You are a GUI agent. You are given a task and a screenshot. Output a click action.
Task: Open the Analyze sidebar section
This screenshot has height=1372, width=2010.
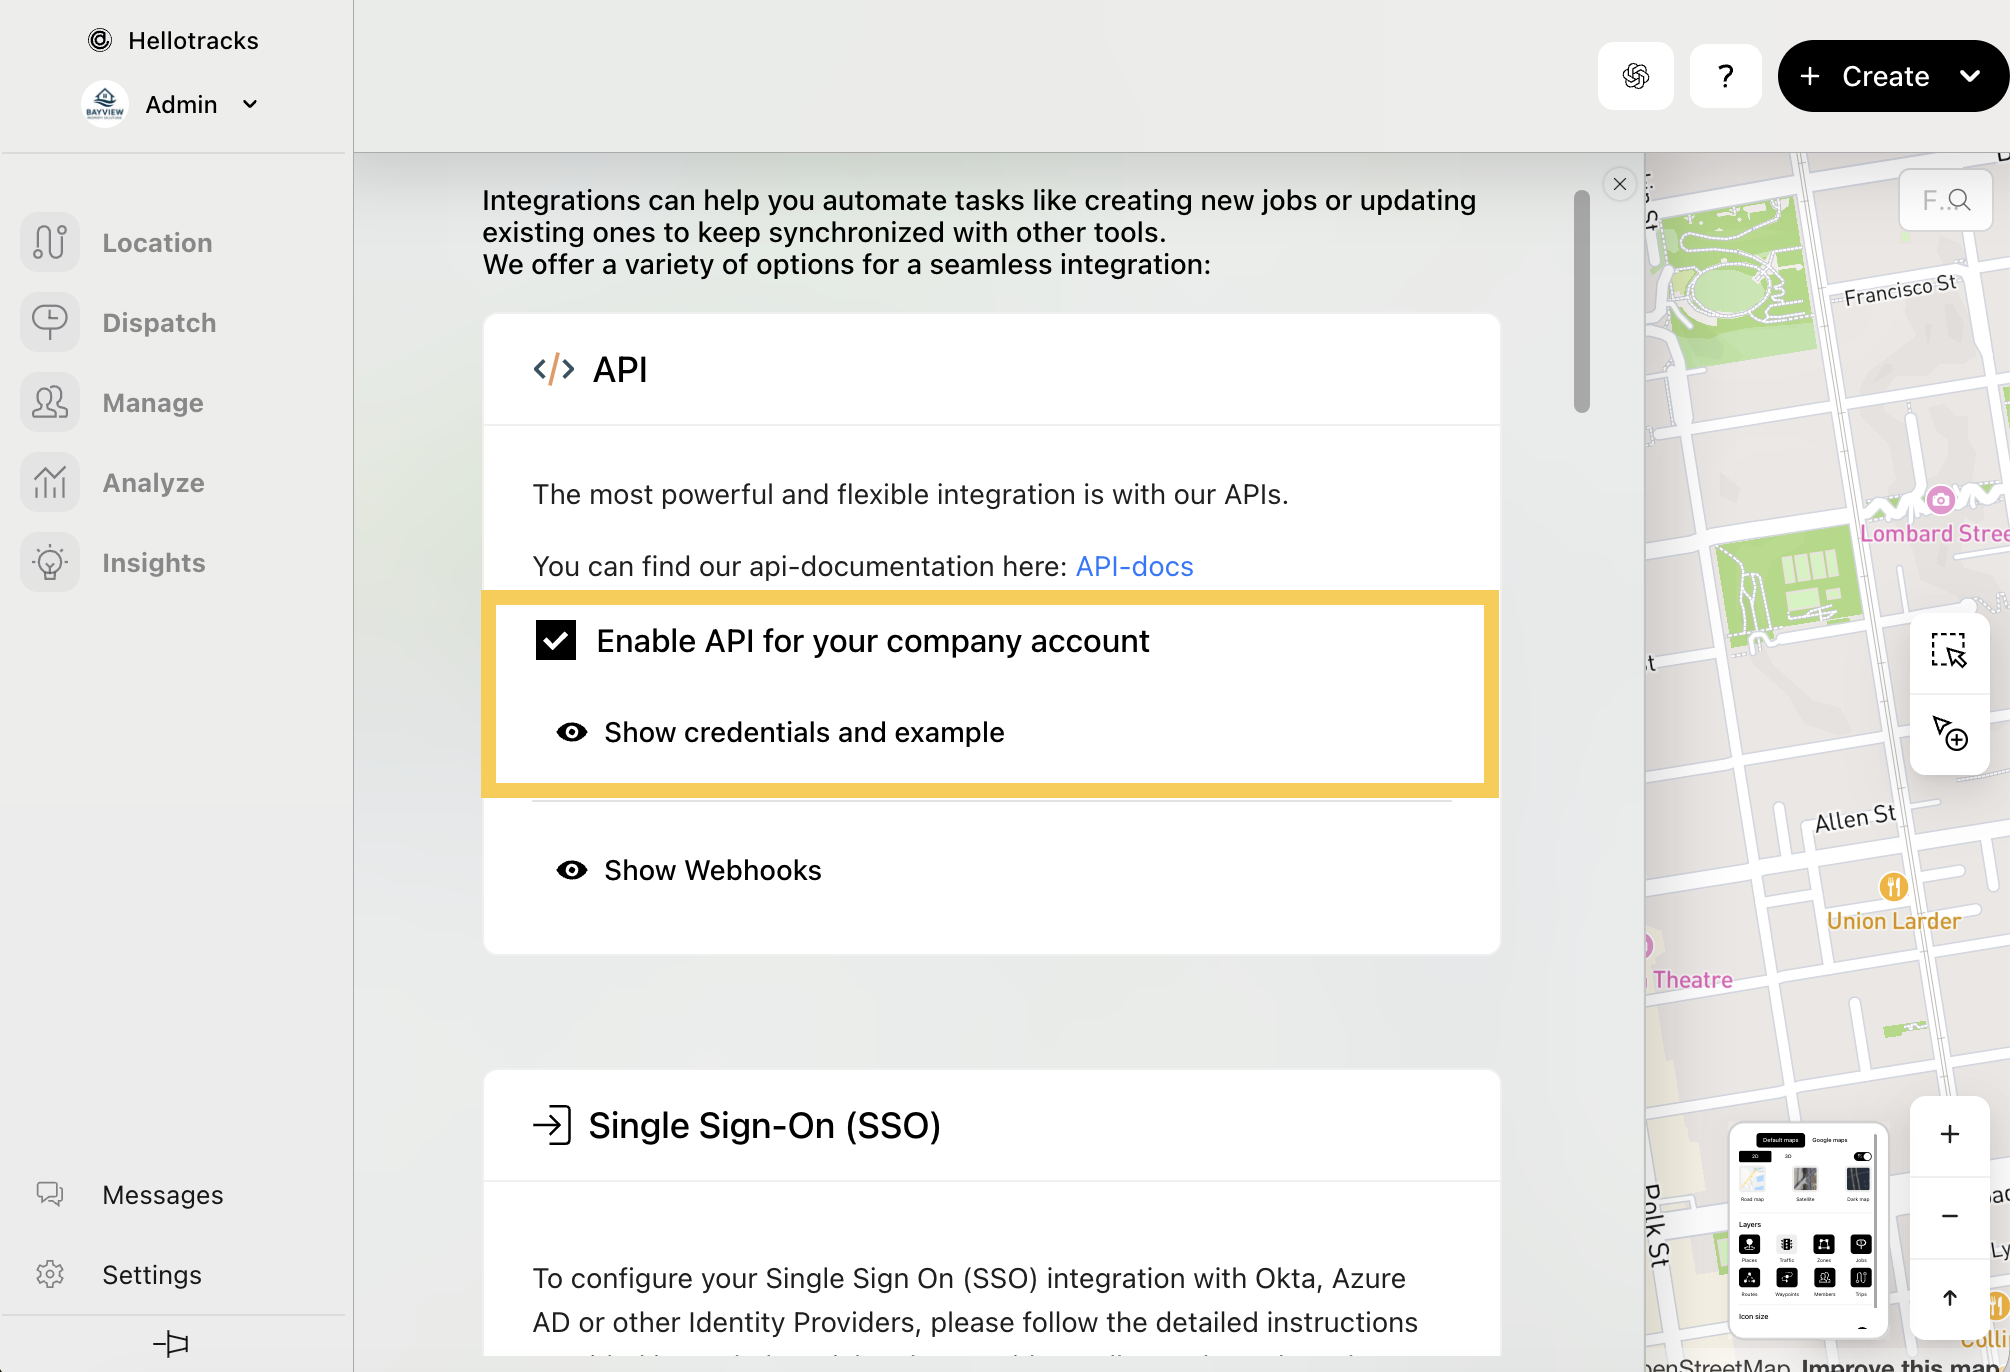point(153,483)
